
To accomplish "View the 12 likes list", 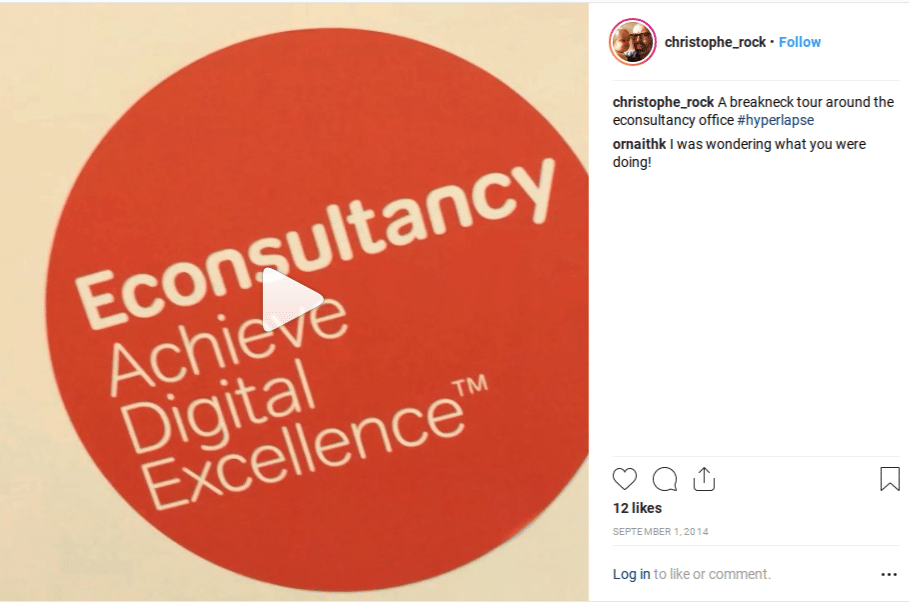I will [637, 508].
